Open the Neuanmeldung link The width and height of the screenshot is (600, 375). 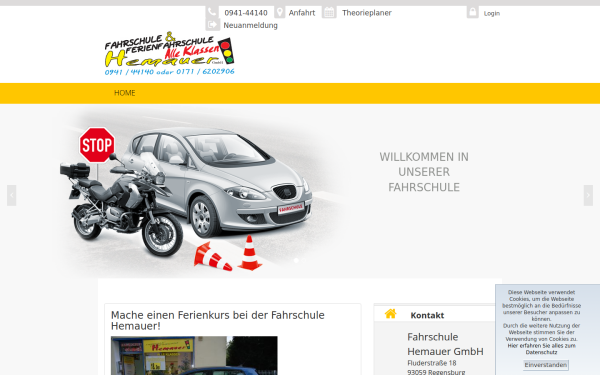(250, 25)
